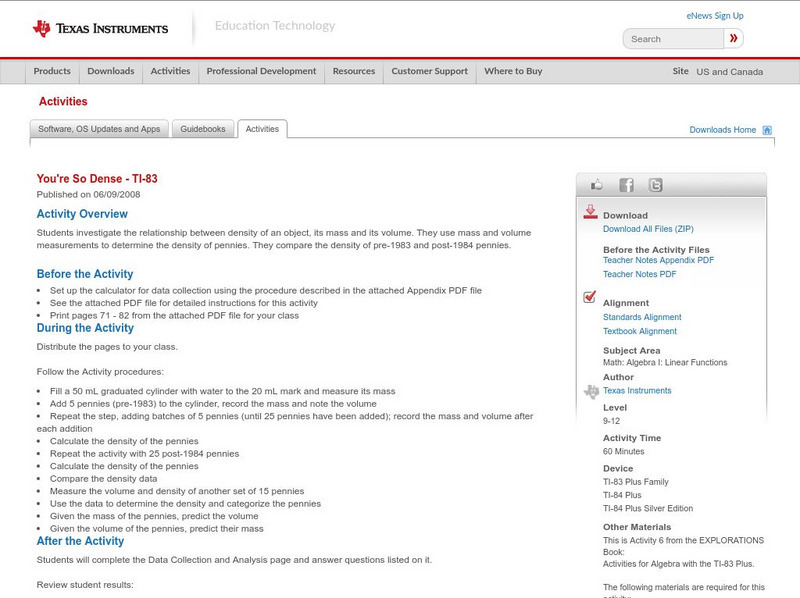Click the eNews Sign Up link

(x=715, y=16)
